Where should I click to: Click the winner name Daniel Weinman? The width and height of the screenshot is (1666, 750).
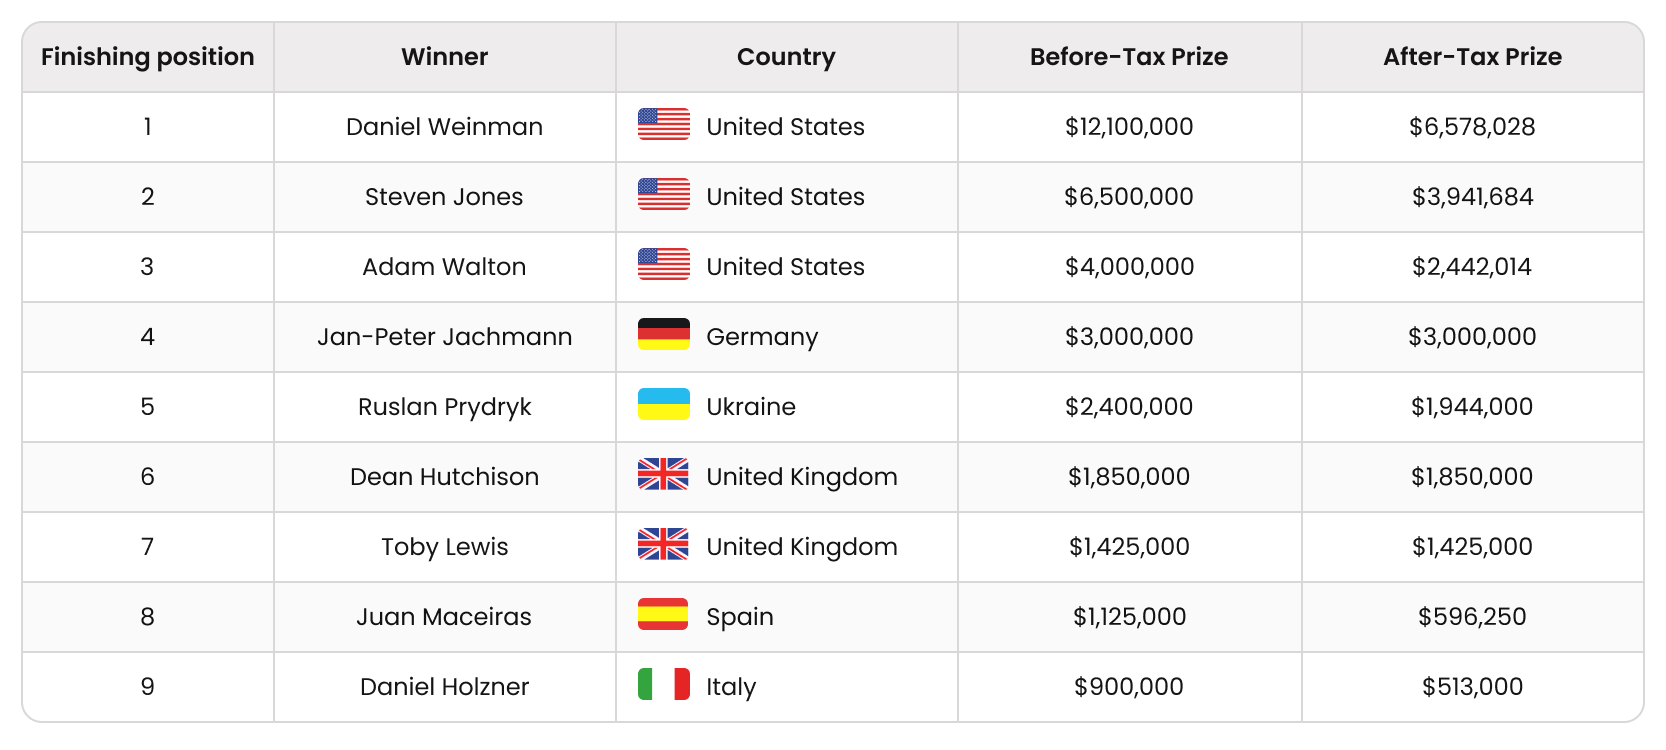pyautogui.click(x=445, y=127)
